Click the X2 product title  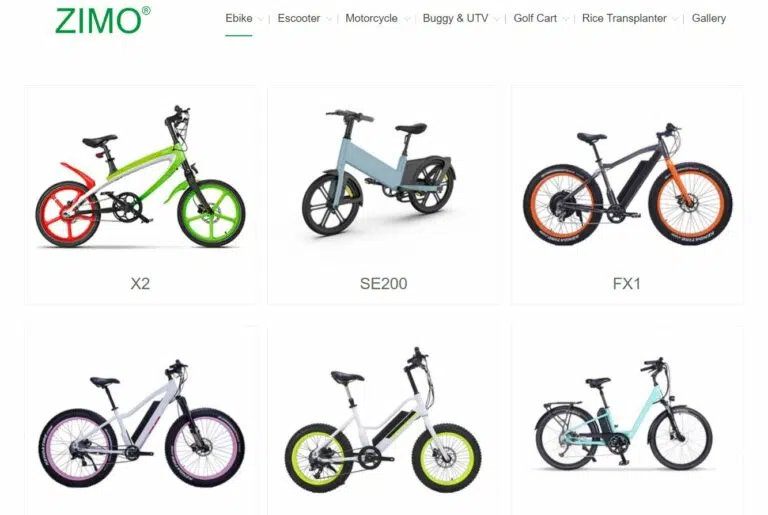click(x=140, y=284)
